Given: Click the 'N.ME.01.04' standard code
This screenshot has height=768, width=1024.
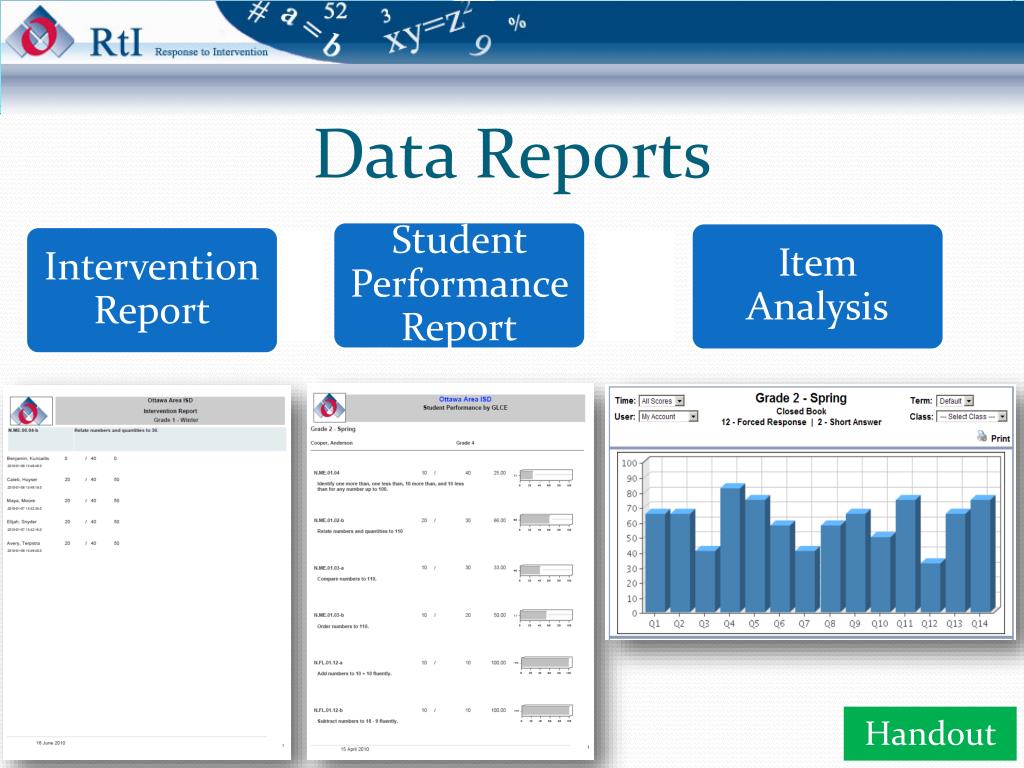Looking at the screenshot, I should point(327,473).
